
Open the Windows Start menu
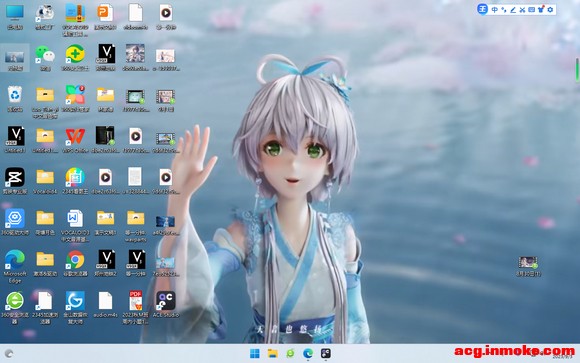point(255,353)
